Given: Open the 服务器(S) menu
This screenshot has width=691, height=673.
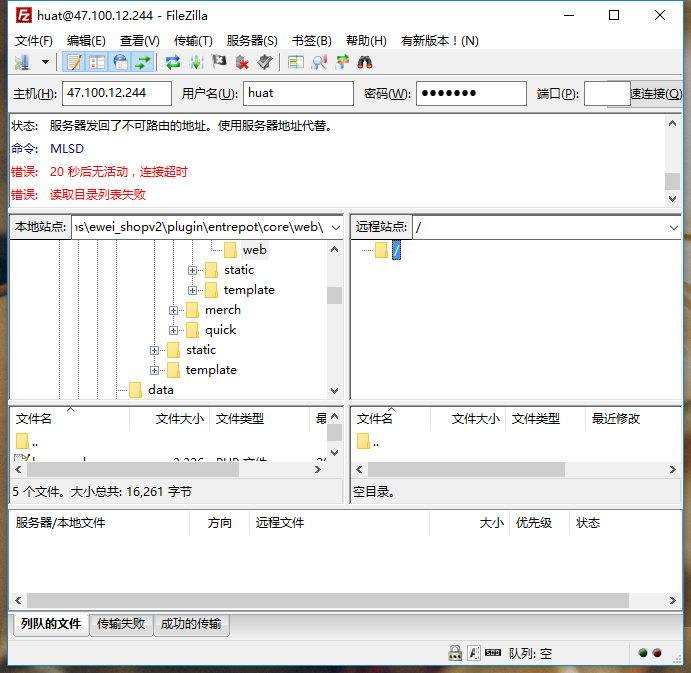Looking at the screenshot, I should pos(252,41).
